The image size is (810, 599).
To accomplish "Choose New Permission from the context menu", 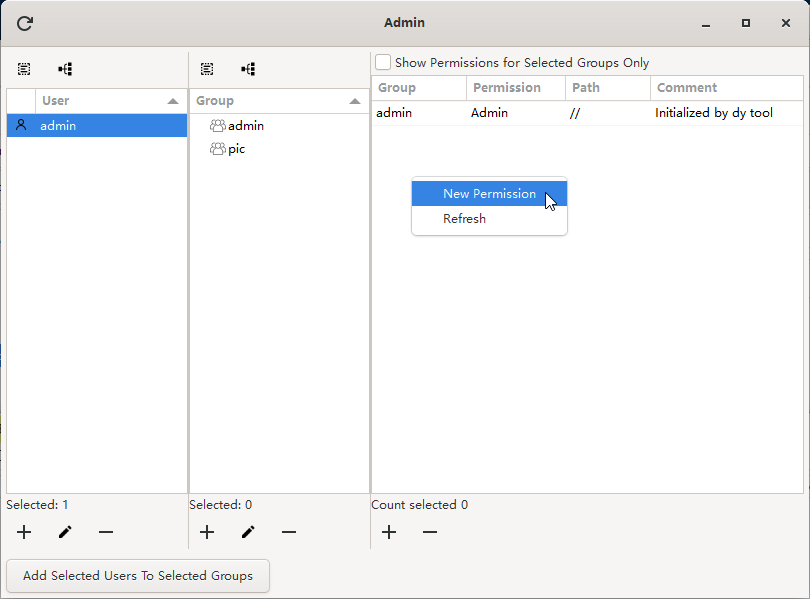I will coord(489,193).
